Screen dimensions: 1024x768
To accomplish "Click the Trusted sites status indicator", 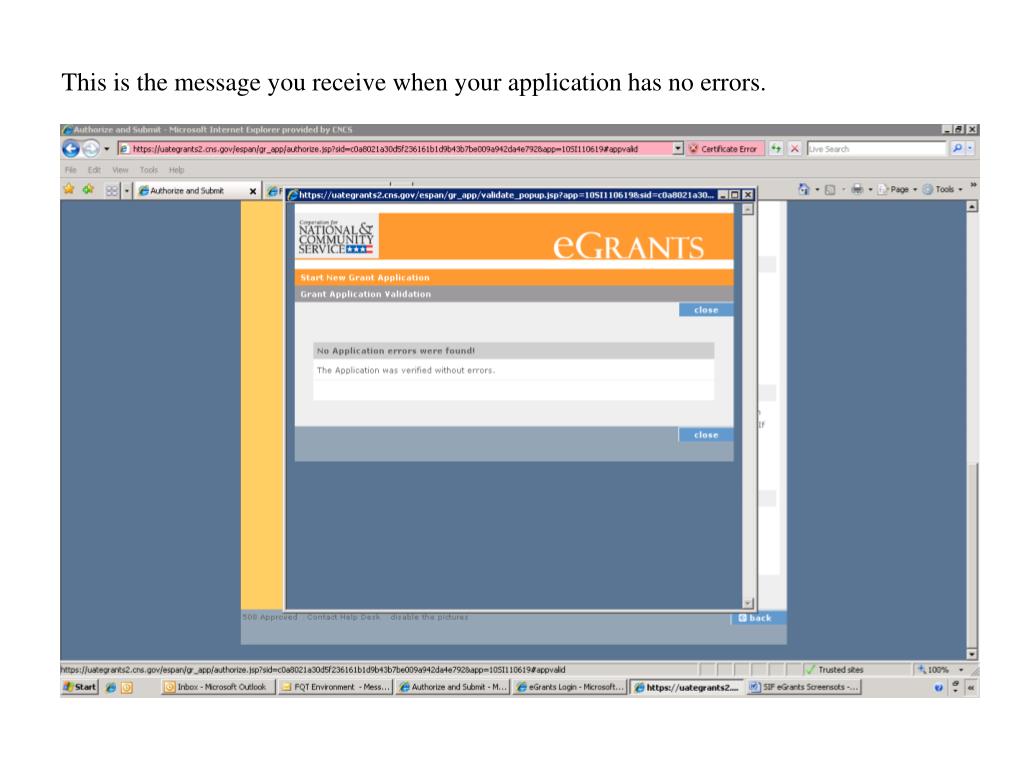I will tap(835, 669).
